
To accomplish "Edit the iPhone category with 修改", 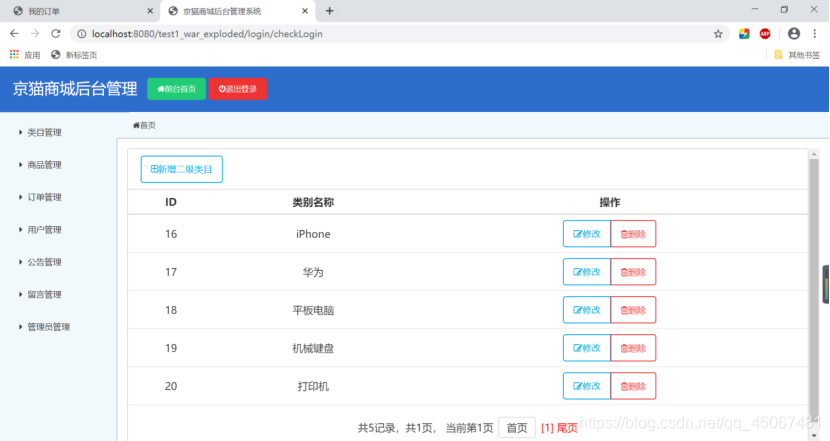I will (x=587, y=234).
